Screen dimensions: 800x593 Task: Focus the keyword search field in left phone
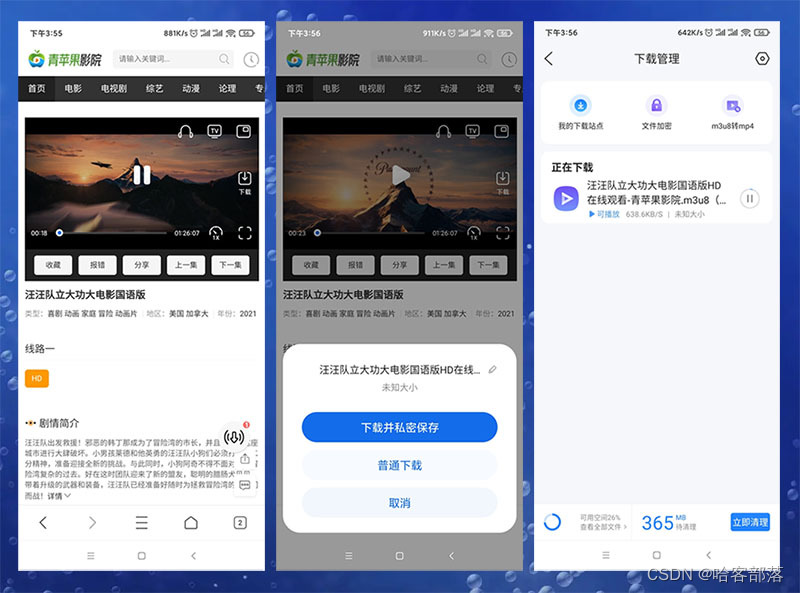(x=173, y=59)
